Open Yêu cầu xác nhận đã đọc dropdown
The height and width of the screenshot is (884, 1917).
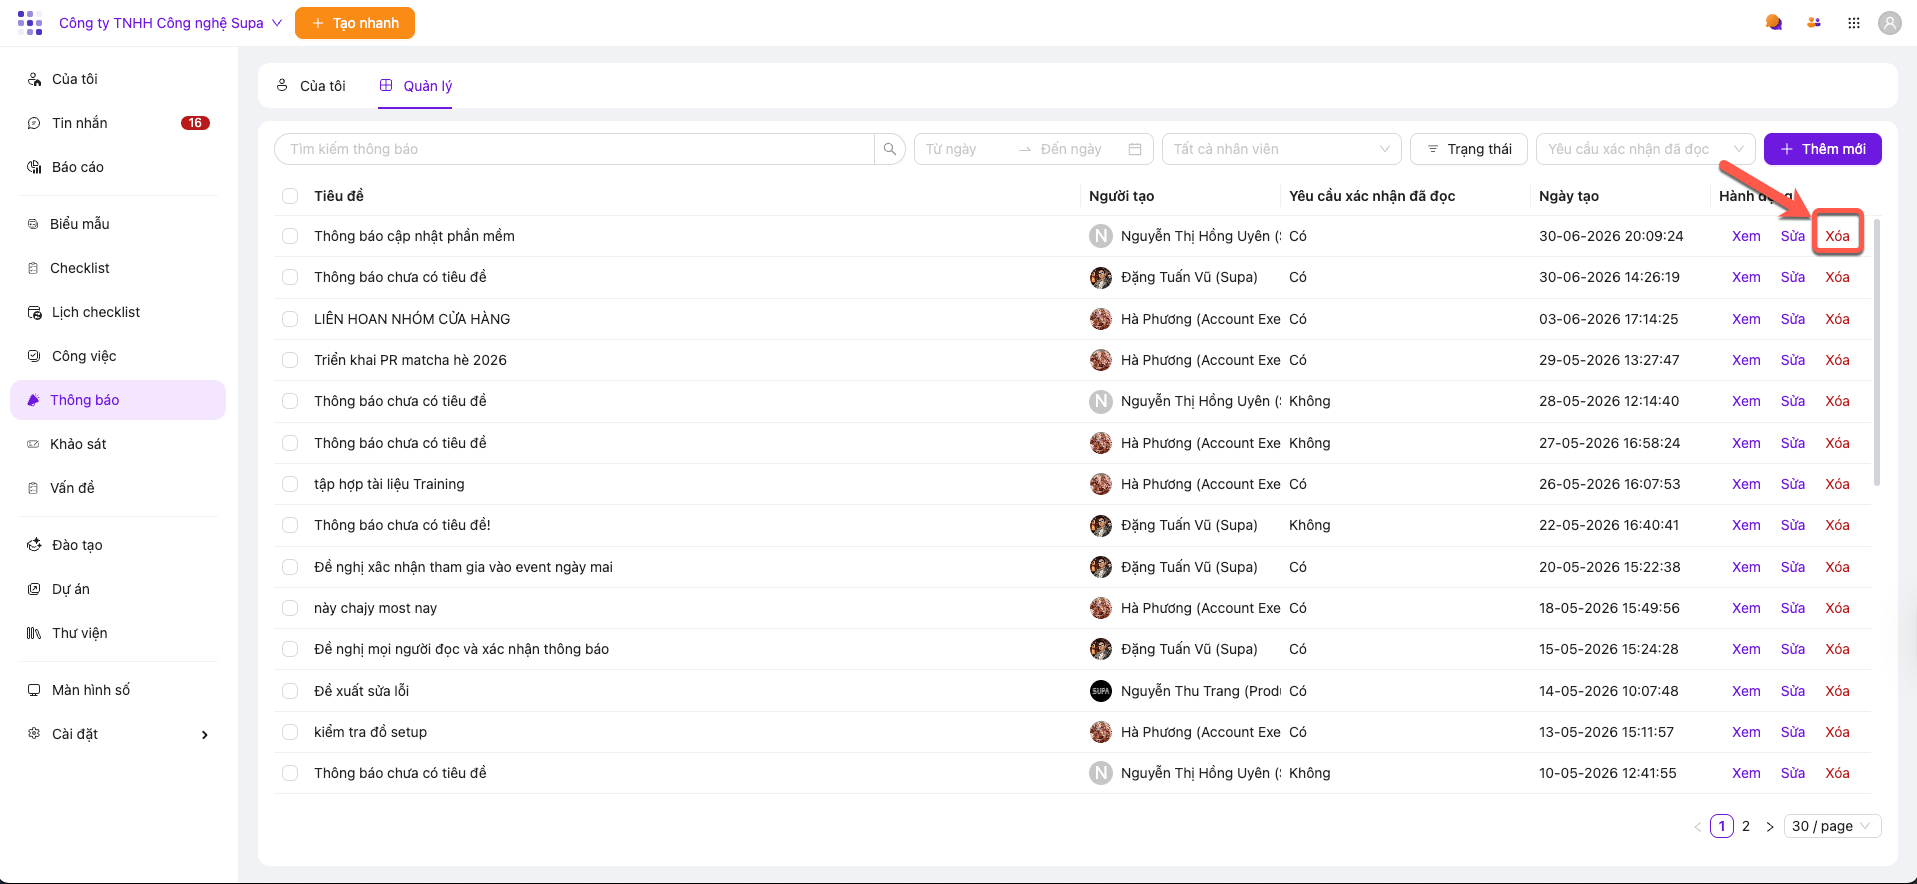click(x=1646, y=149)
